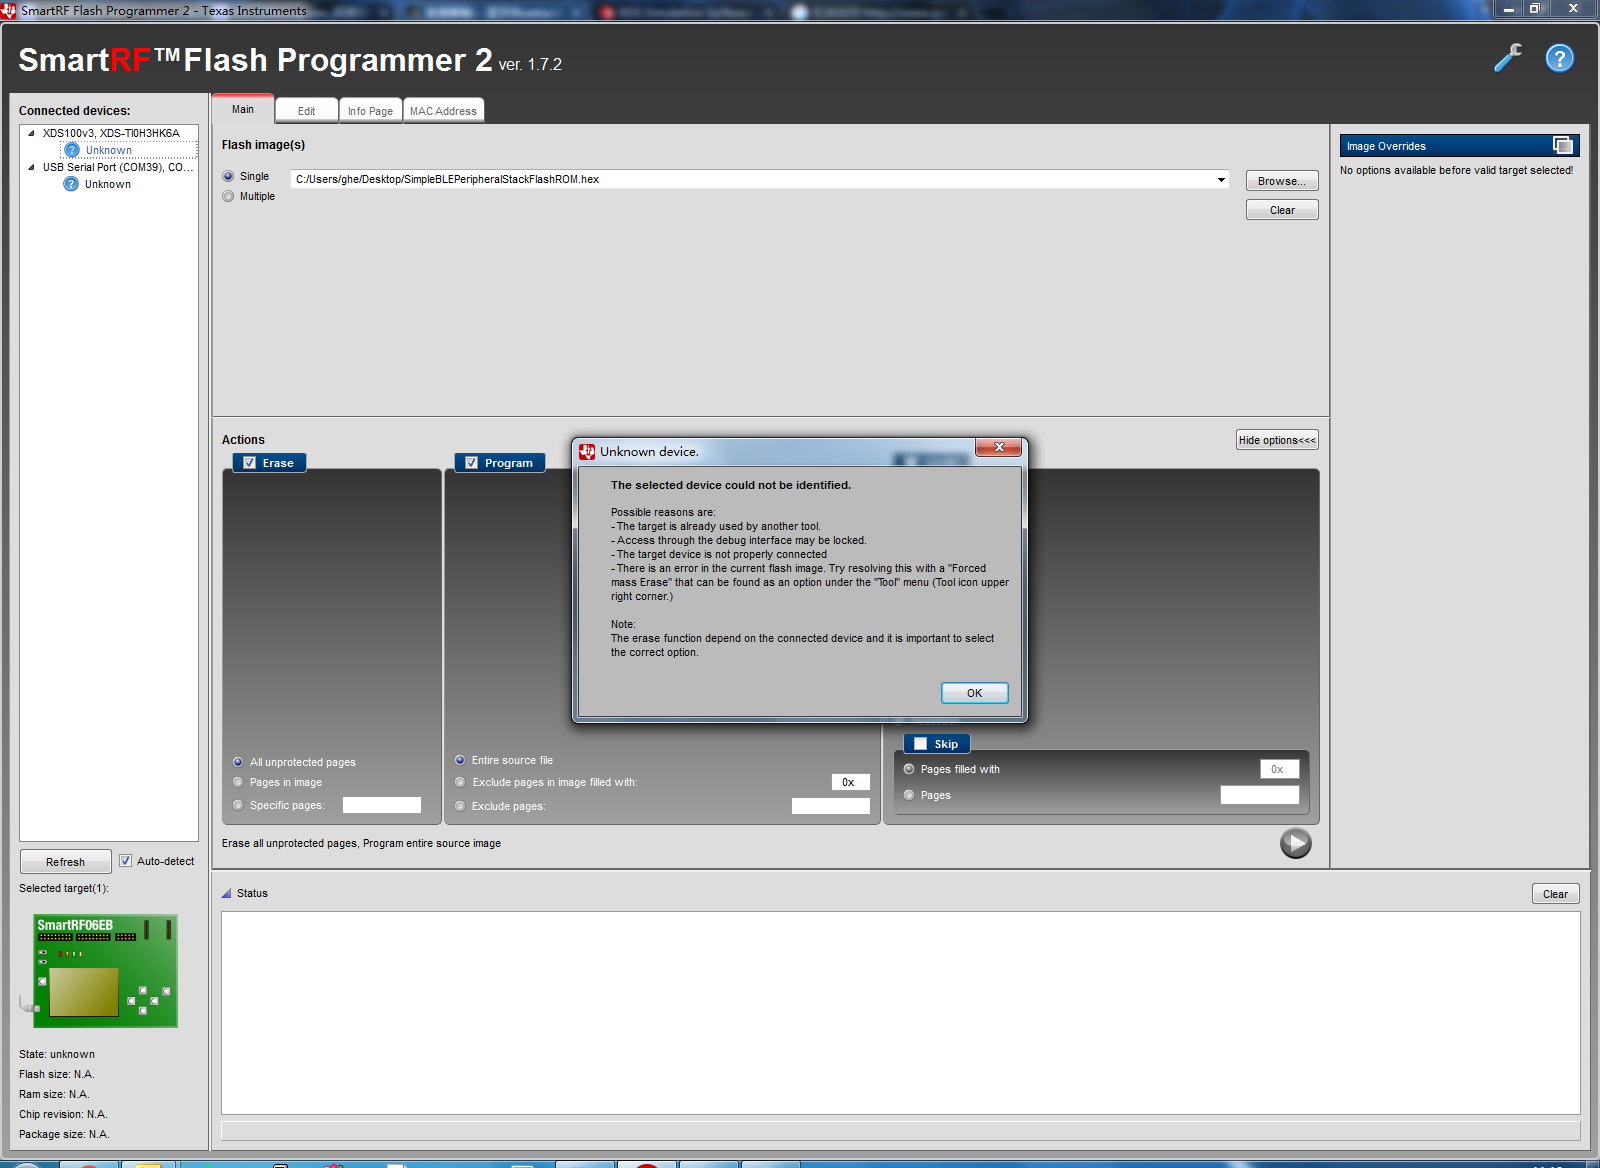Click the 'State: unknown' text
The height and width of the screenshot is (1168, 1600).
click(57, 1054)
